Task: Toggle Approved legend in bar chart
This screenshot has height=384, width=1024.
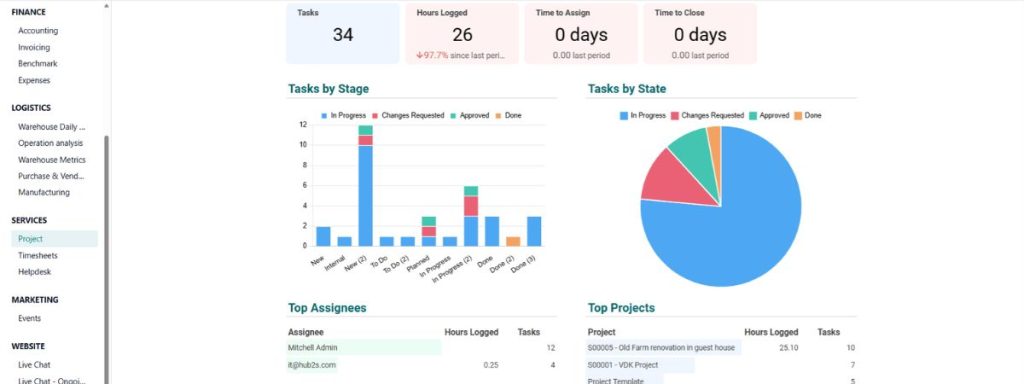Action: [470, 115]
